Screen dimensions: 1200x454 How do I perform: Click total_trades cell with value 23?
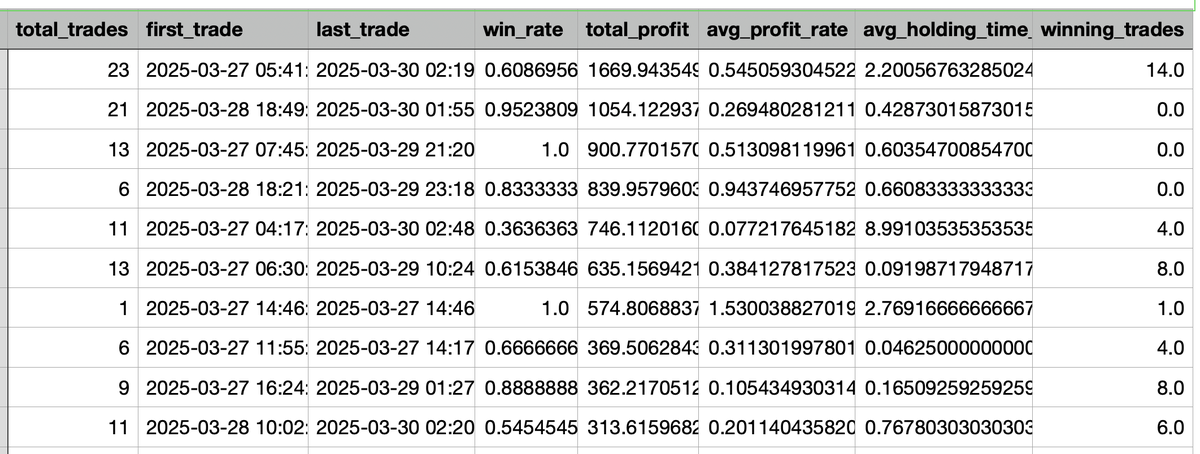click(72, 72)
